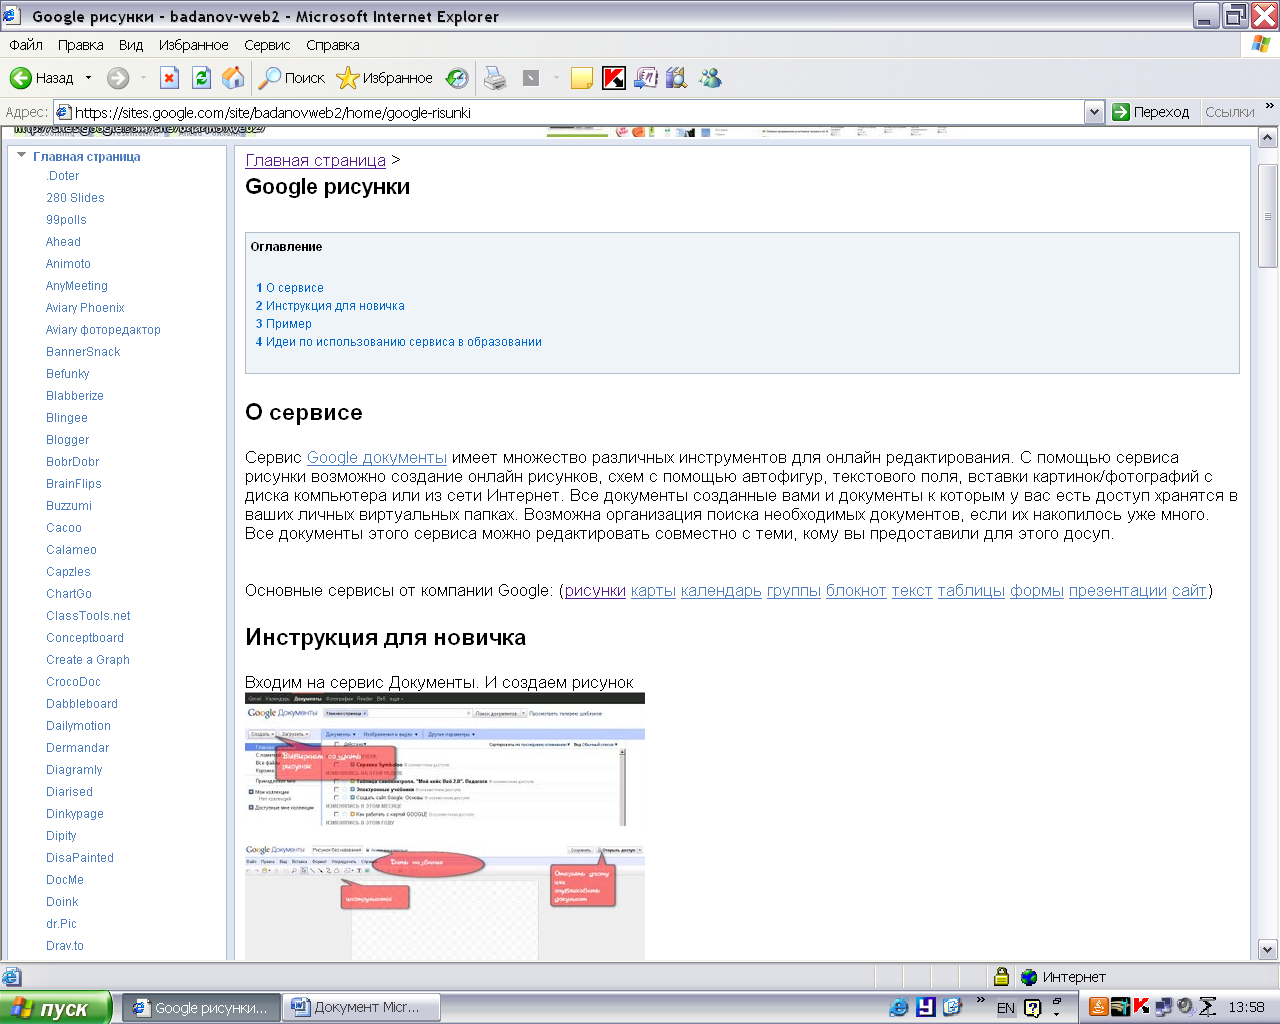This screenshot has width=1280, height=1024.
Task: Click the Интернет zone globe in status bar
Action: (1029, 977)
